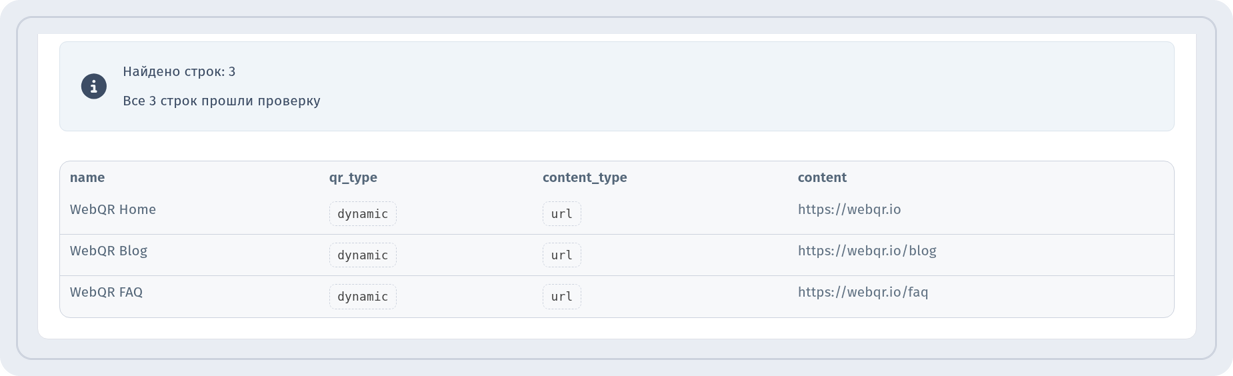Click the qr_type column header

tap(353, 178)
